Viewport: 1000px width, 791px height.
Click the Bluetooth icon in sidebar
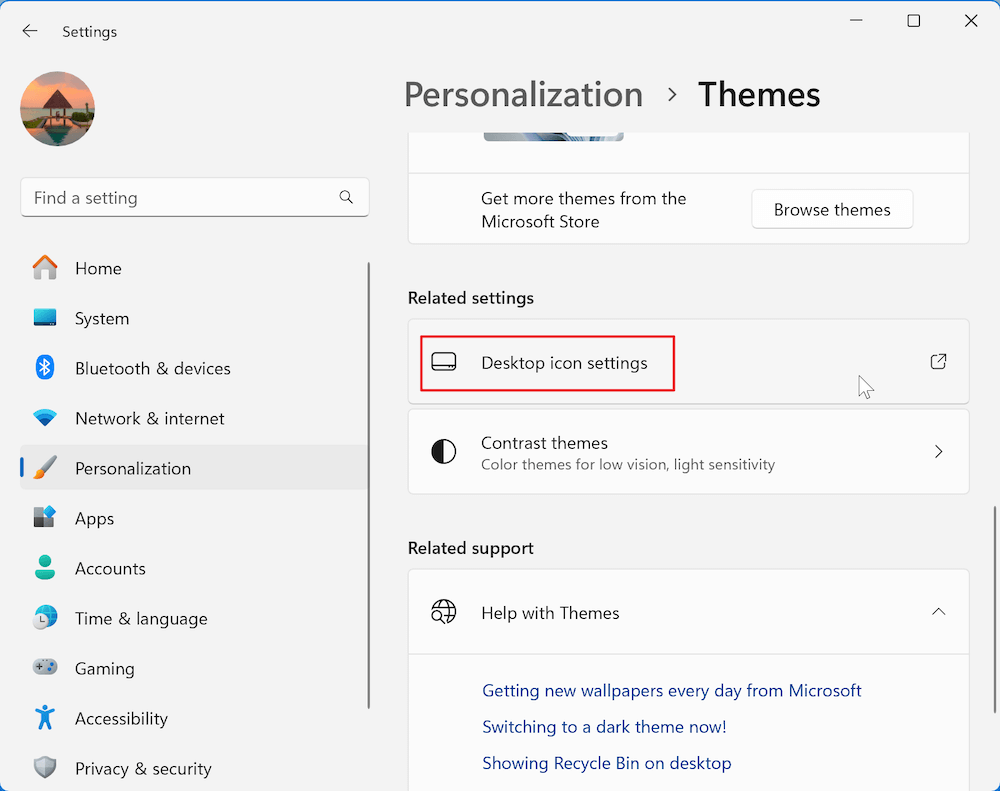click(45, 368)
